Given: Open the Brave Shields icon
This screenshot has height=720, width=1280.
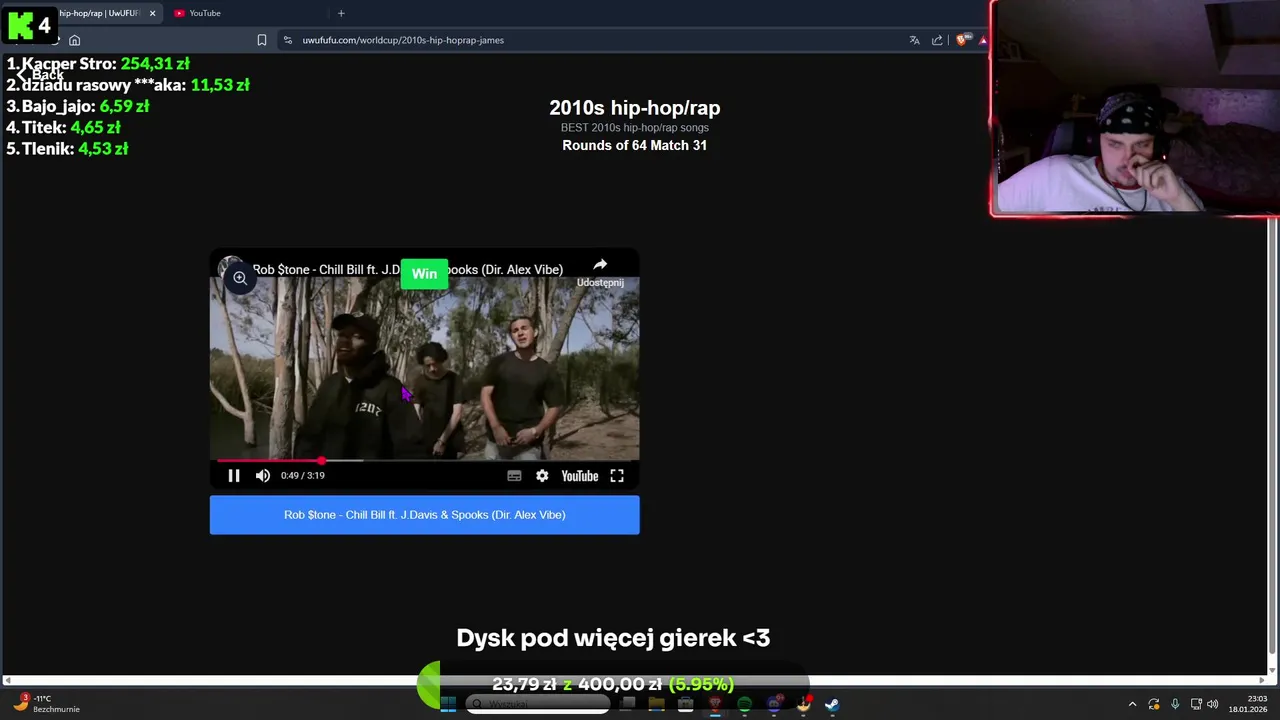Looking at the screenshot, I should [962, 40].
